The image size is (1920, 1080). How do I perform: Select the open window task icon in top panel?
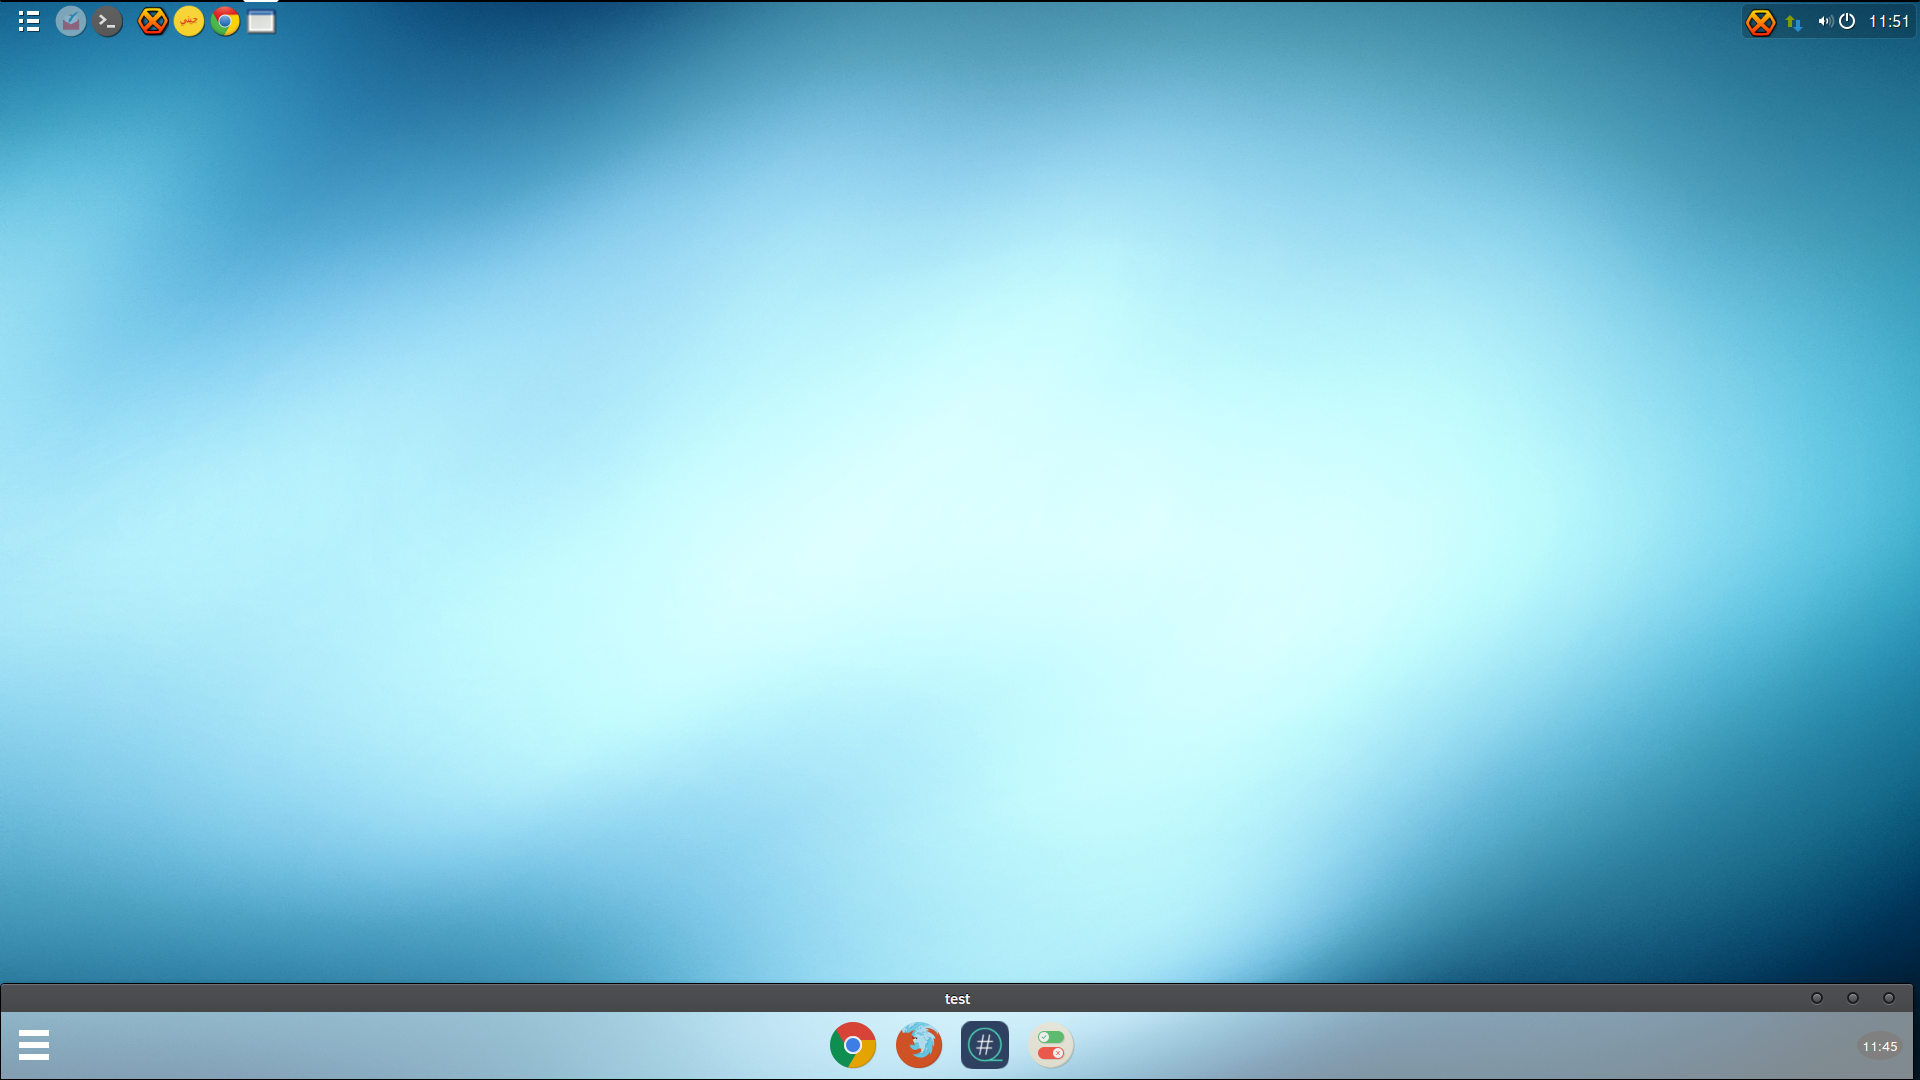click(x=261, y=21)
